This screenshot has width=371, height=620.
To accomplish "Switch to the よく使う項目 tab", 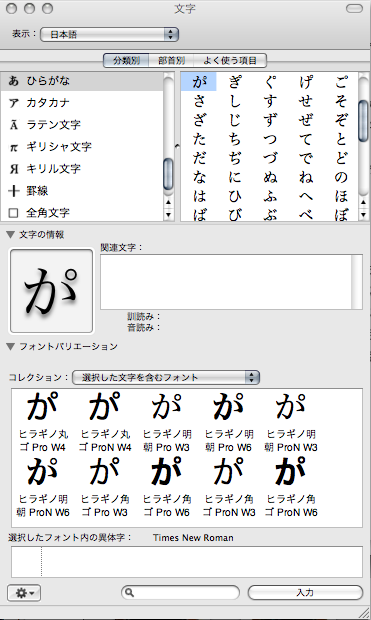I will [x=230, y=60].
